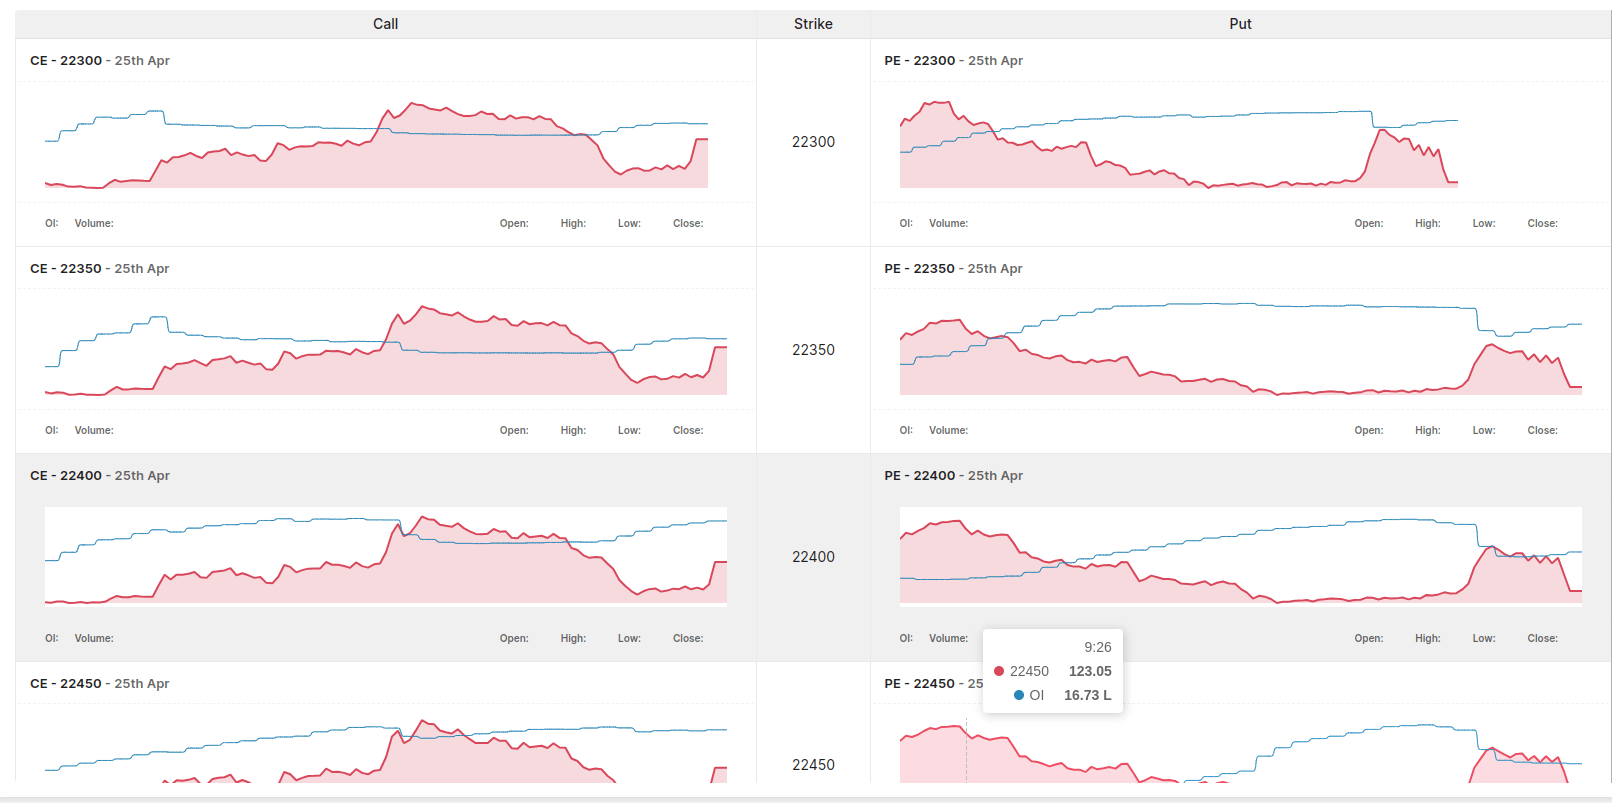Viewport: 1612px width, 803px height.
Task: Open the 25th Apr expiry next to PE 22350
Action: point(995,268)
